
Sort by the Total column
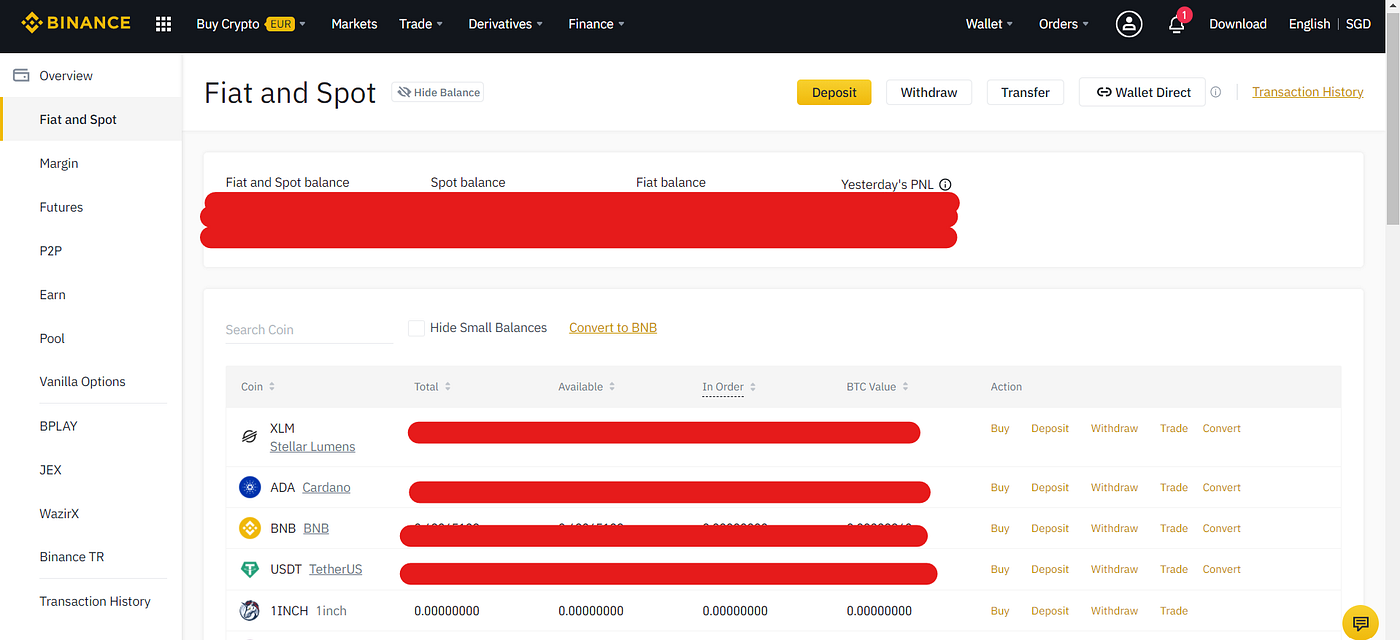click(433, 387)
